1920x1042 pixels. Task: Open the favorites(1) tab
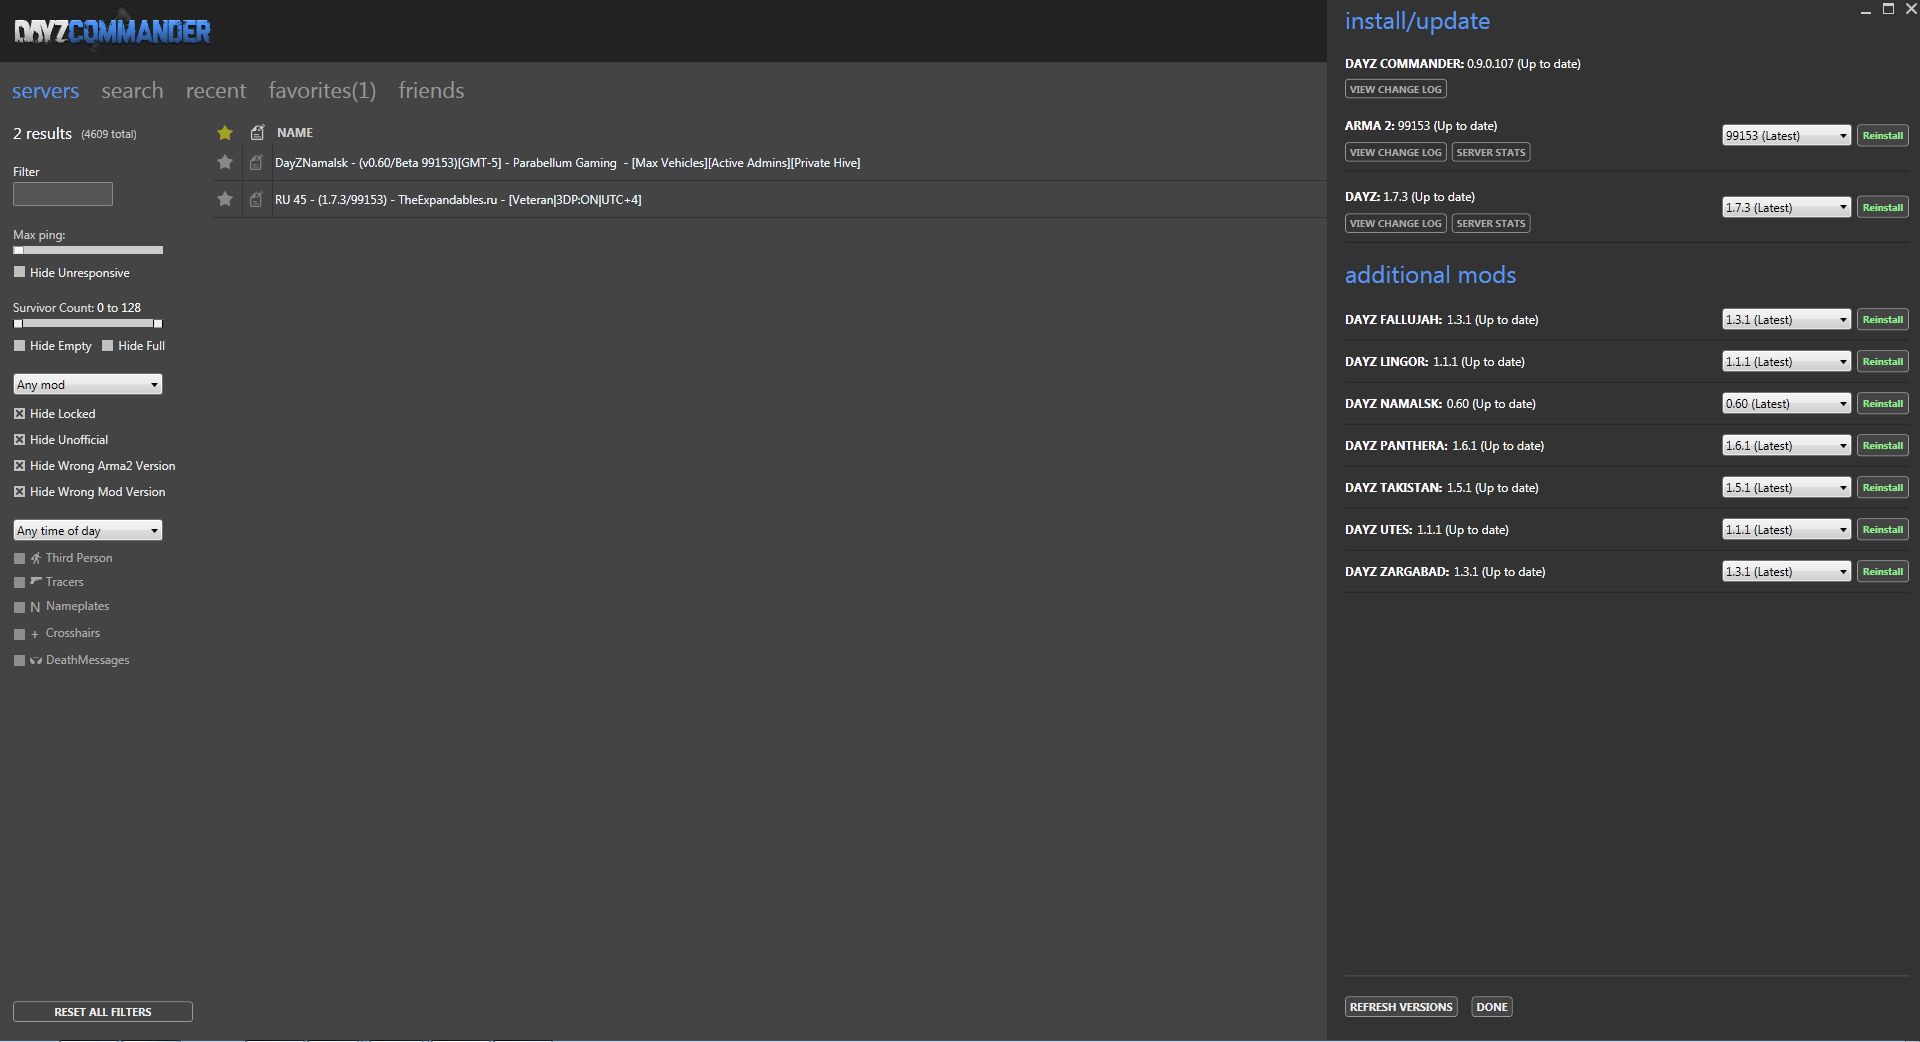point(322,90)
